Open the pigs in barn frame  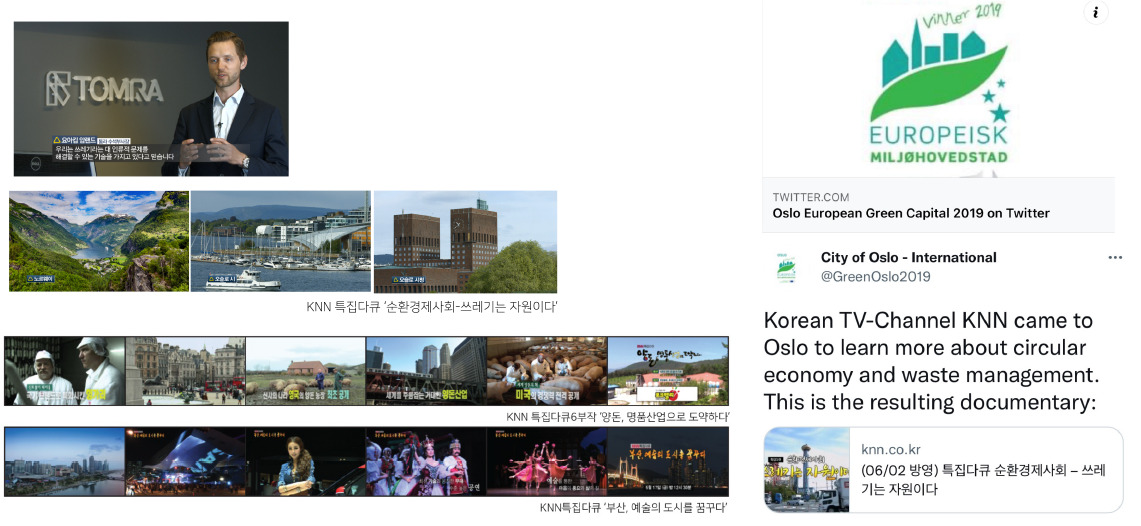546,370
